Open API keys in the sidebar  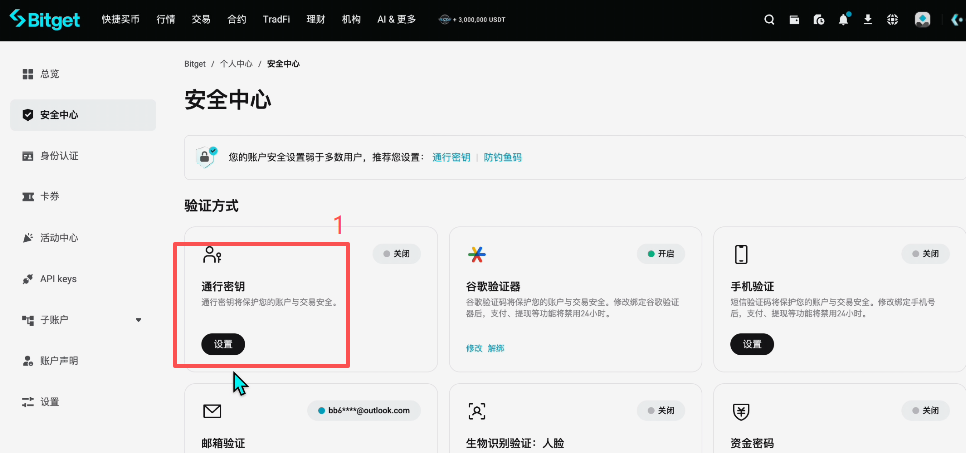pyautogui.click(x=83, y=279)
